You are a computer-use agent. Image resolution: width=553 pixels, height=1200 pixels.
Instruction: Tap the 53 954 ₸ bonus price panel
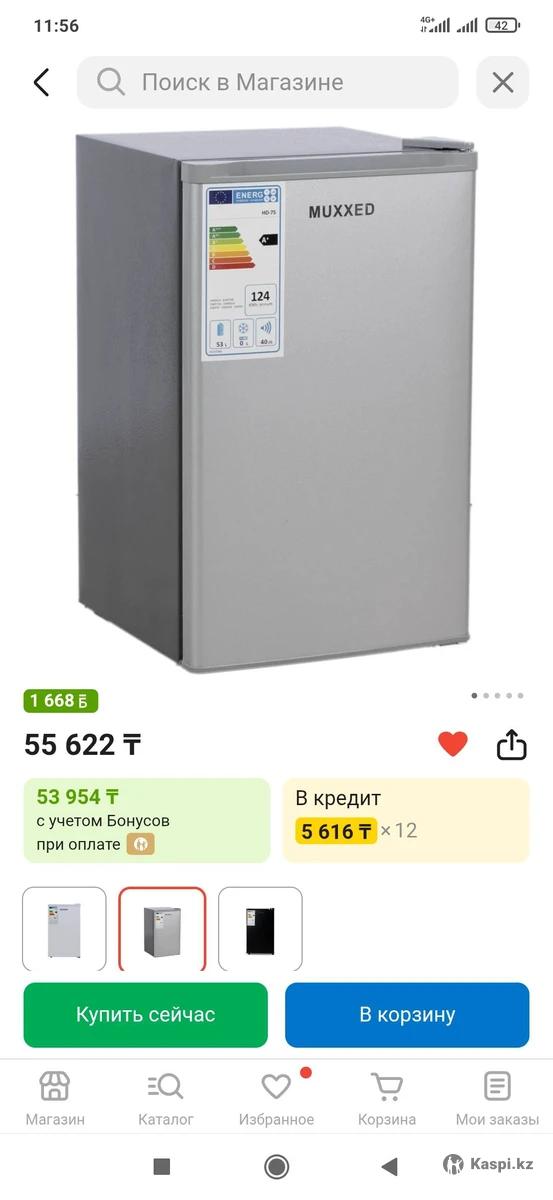(147, 820)
